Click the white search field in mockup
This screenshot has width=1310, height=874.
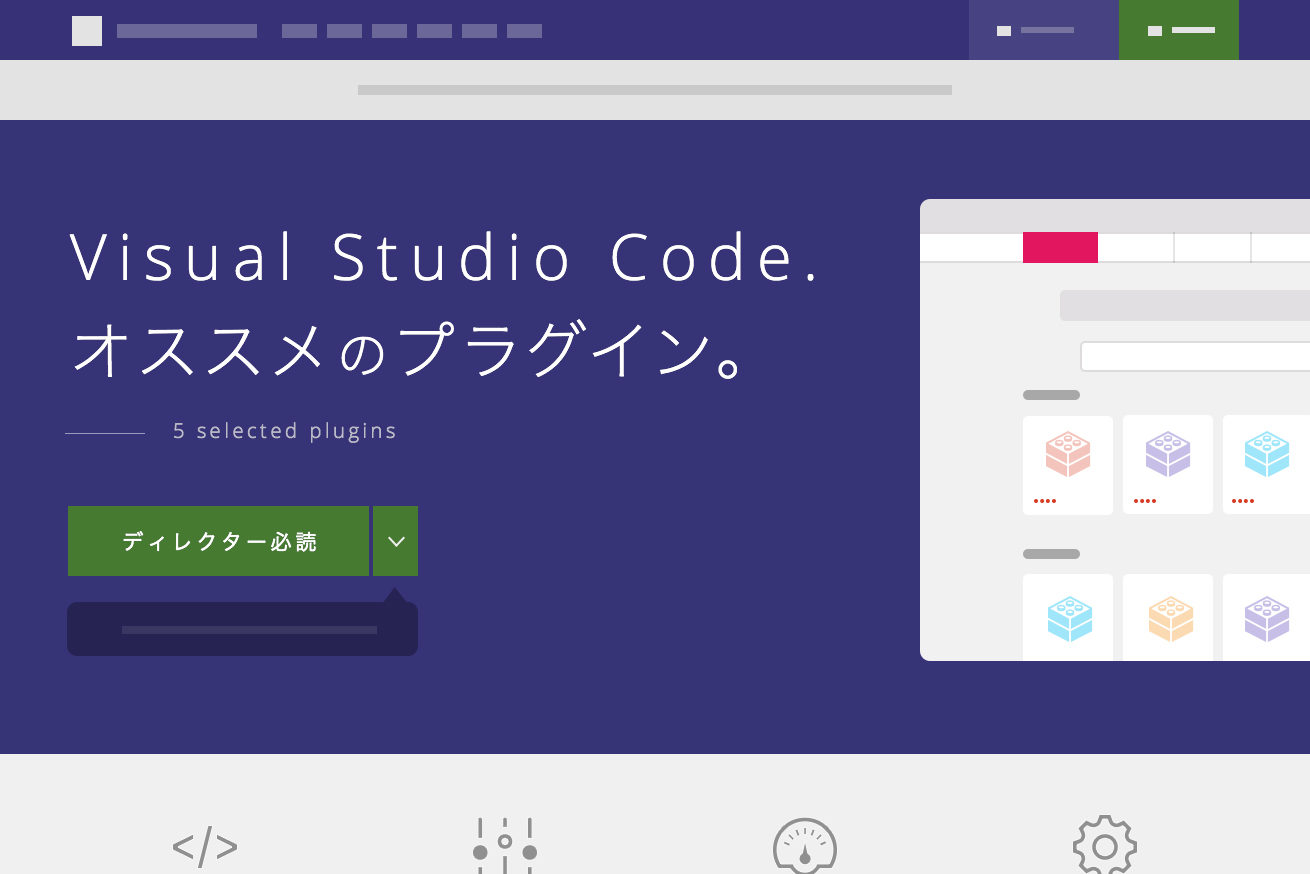point(1195,356)
